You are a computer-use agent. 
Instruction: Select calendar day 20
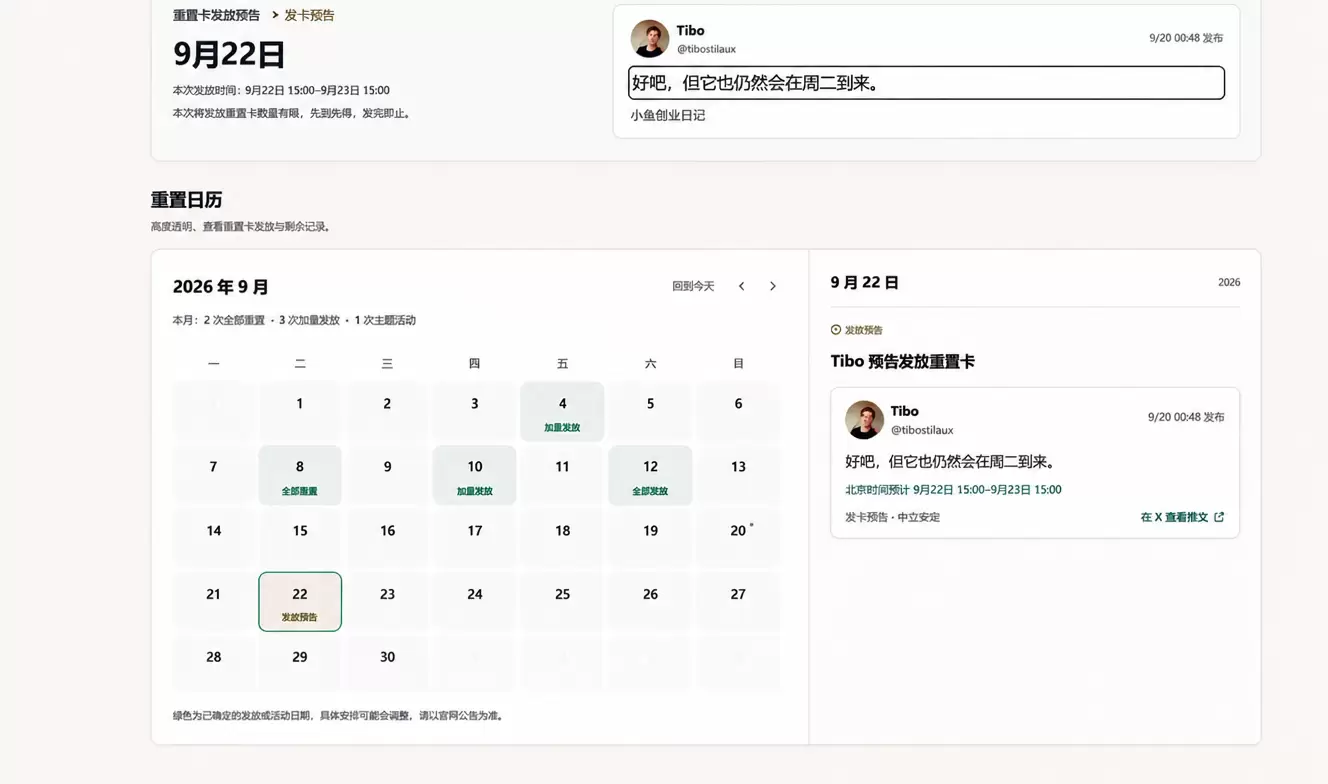point(738,538)
